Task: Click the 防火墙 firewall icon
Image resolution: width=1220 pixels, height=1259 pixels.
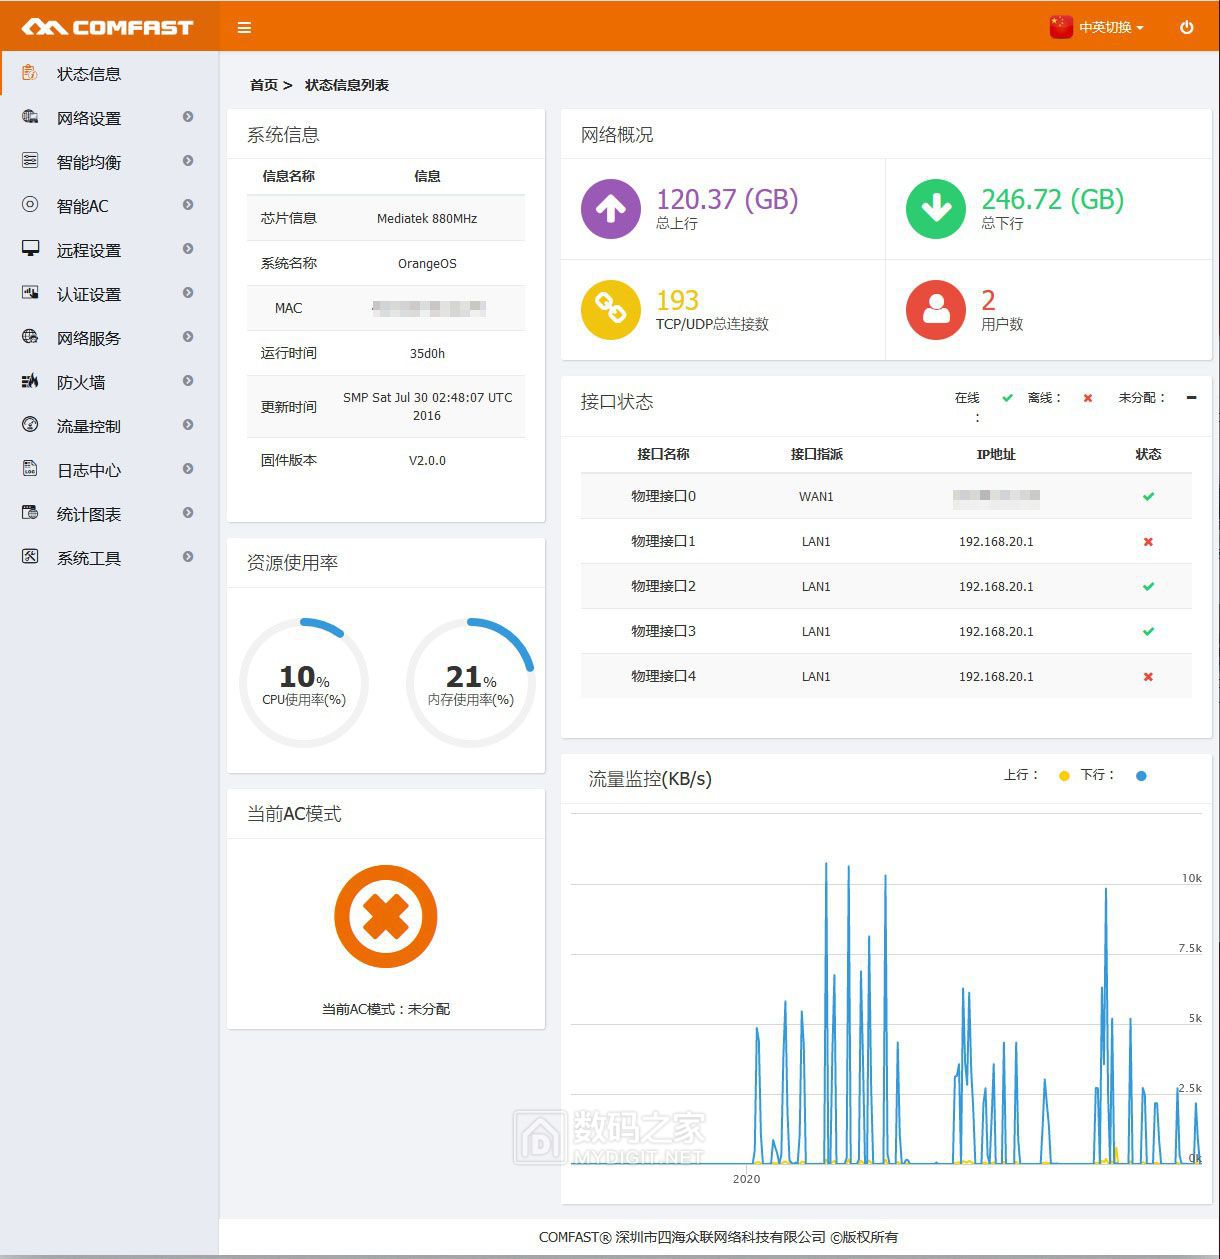Action: coord(30,380)
